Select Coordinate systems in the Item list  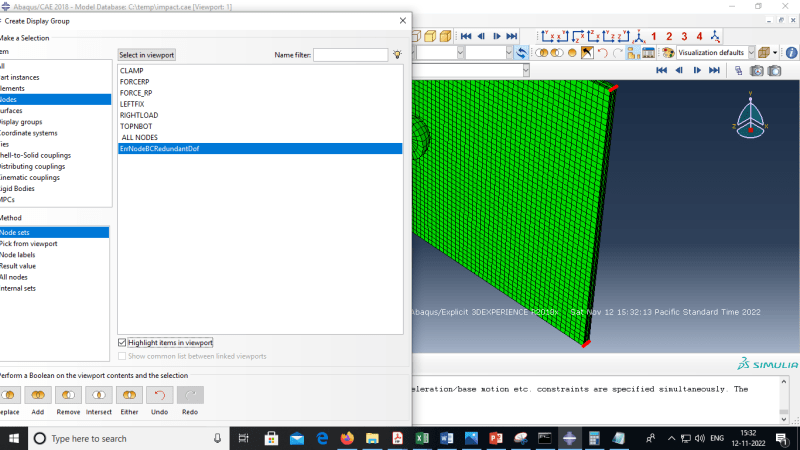(x=55, y=133)
